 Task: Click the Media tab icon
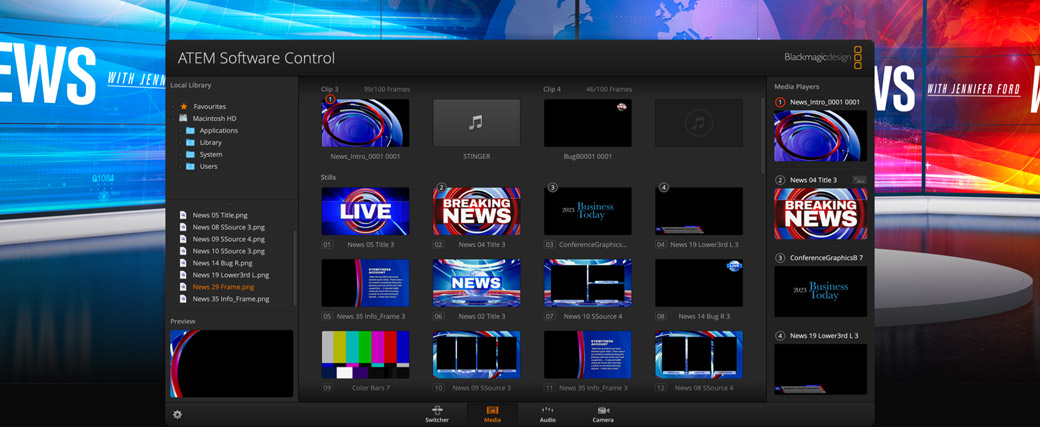492,414
